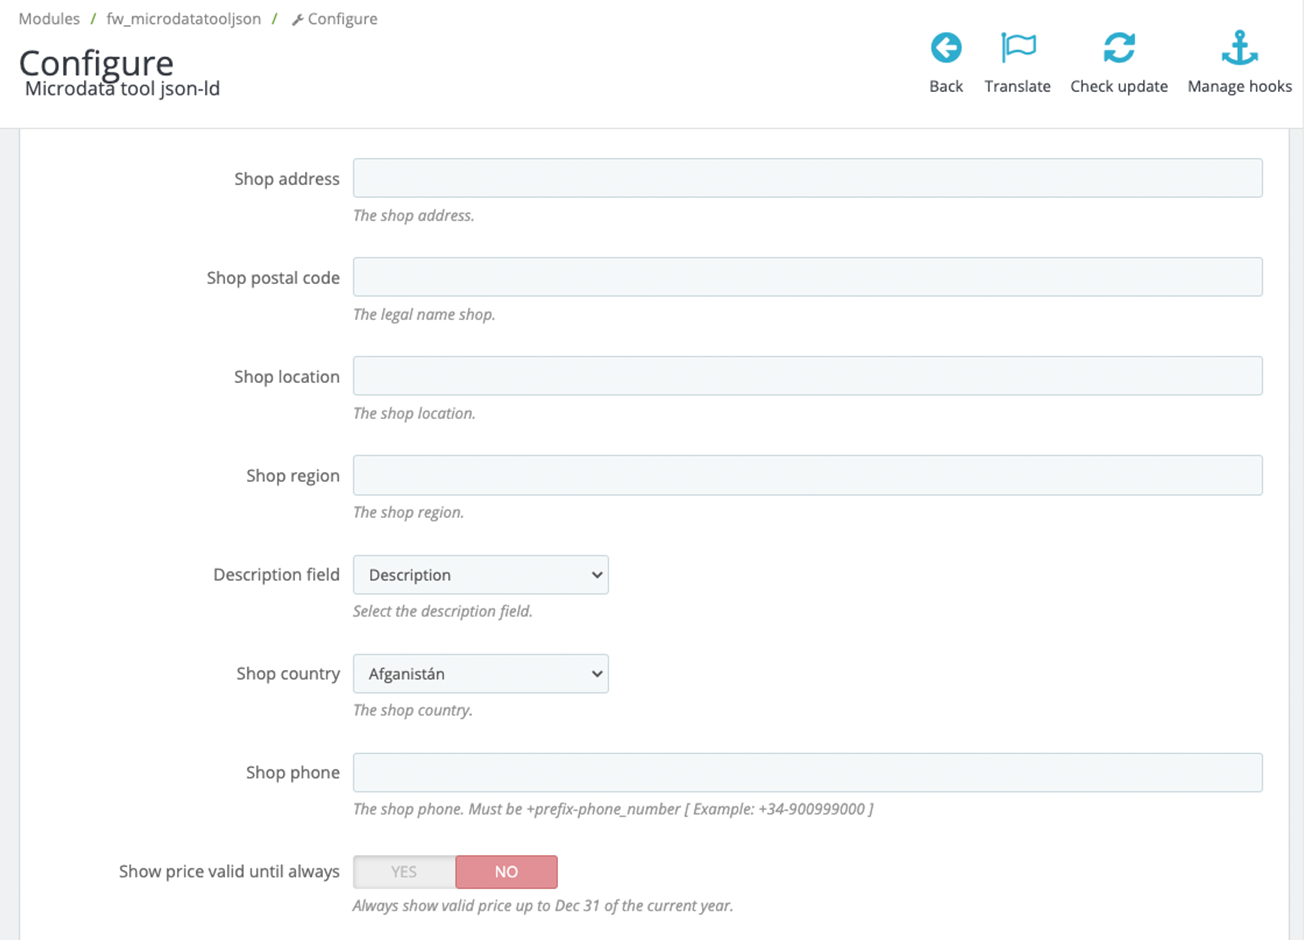The height and width of the screenshot is (940, 1304).
Task: Click the Translate label text
Action: pos(1018,86)
